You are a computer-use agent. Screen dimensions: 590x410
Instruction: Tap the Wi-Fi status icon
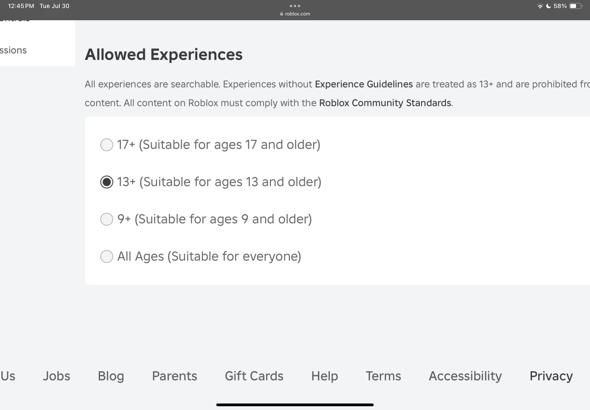pos(540,6)
